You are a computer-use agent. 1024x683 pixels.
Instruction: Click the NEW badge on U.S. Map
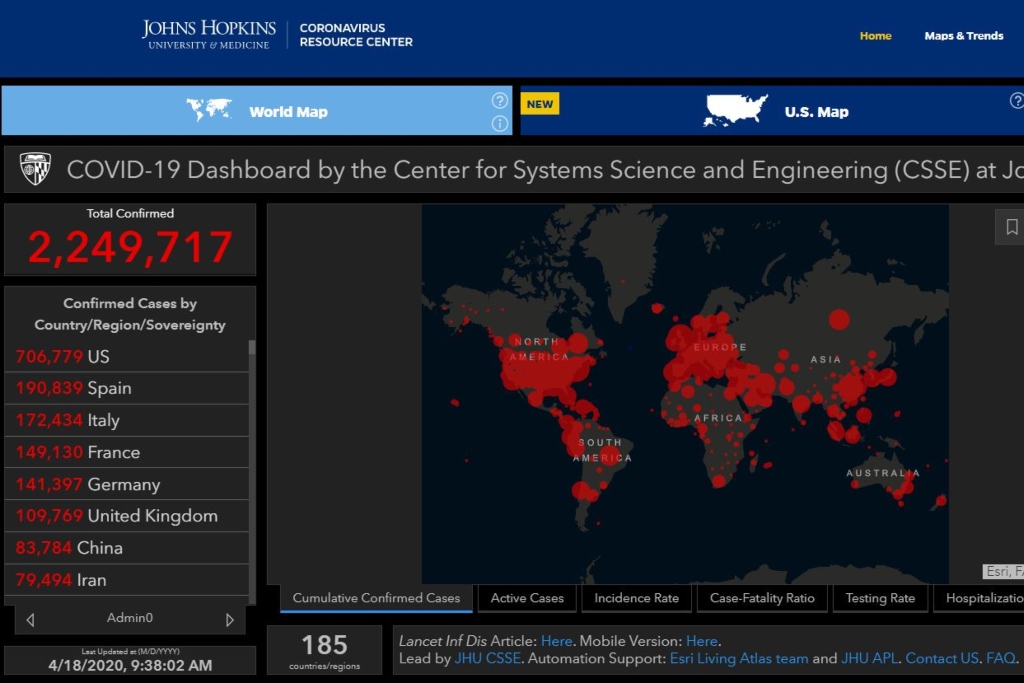[539, 104]
